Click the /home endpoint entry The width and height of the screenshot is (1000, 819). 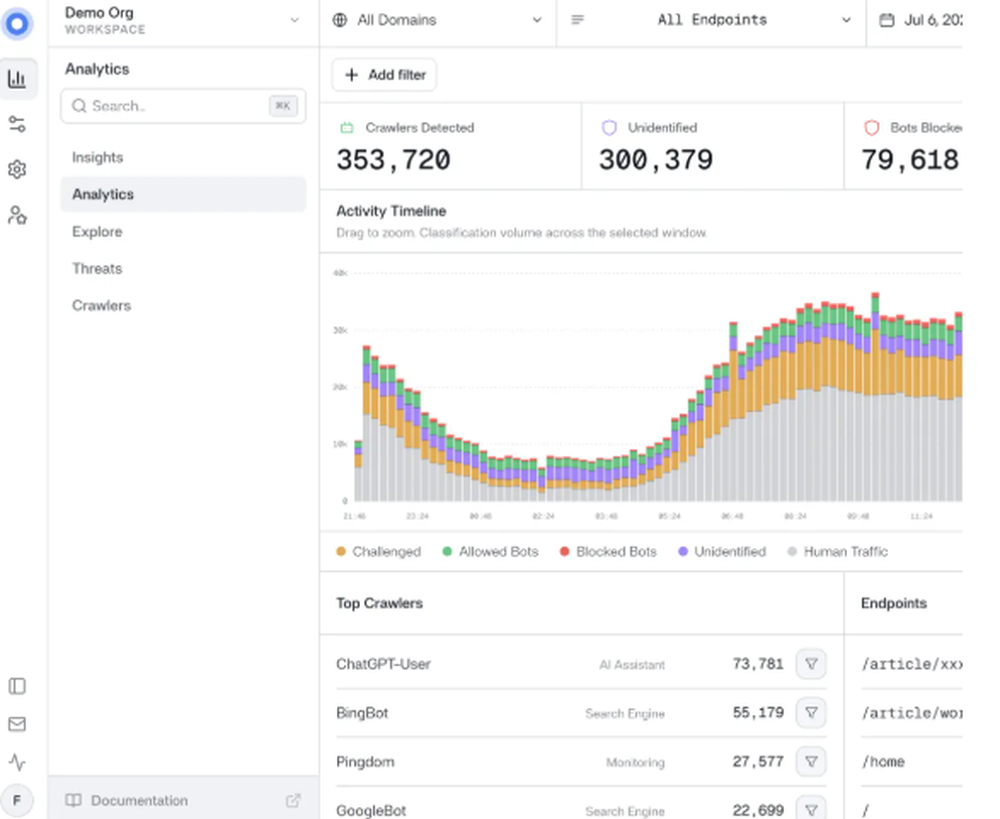883,762
